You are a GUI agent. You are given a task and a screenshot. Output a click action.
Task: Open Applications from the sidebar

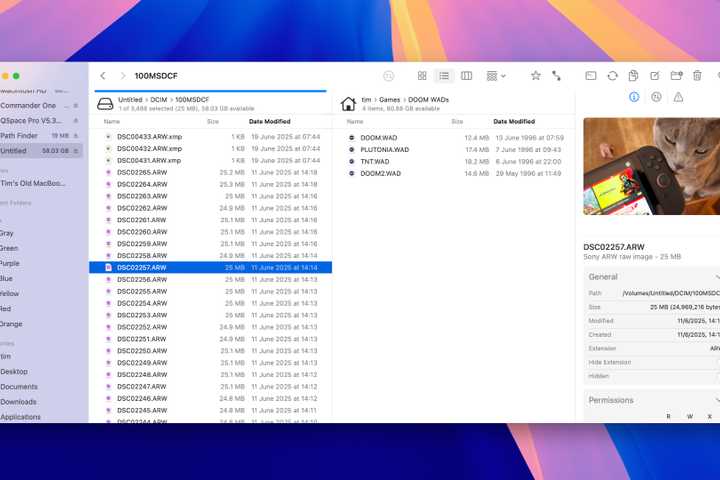(20, 417)
